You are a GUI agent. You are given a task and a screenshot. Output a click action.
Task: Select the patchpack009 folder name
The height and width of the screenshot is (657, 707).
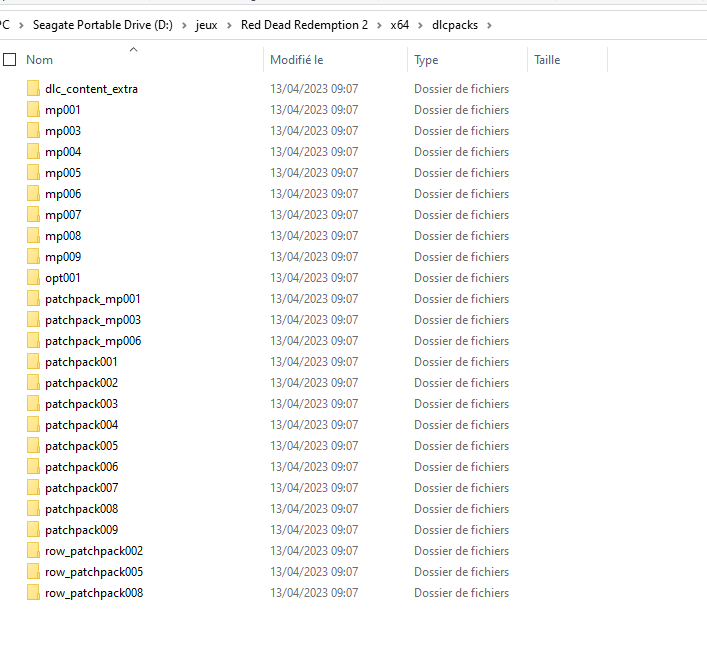point(82,530)
